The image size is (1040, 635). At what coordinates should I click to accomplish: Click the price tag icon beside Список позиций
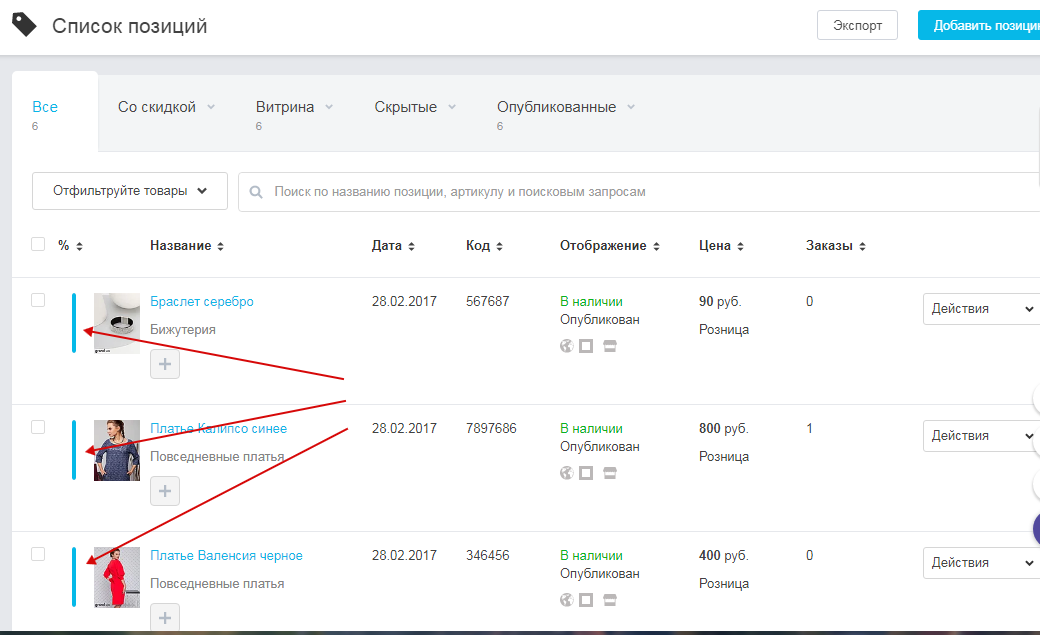[x=25, y=25]
